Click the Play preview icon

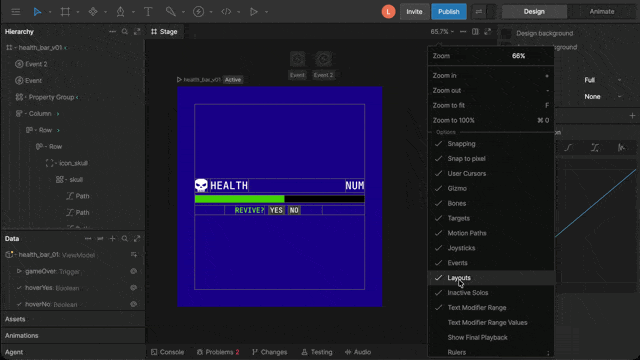pyautogui.click(x=254, y=11)
